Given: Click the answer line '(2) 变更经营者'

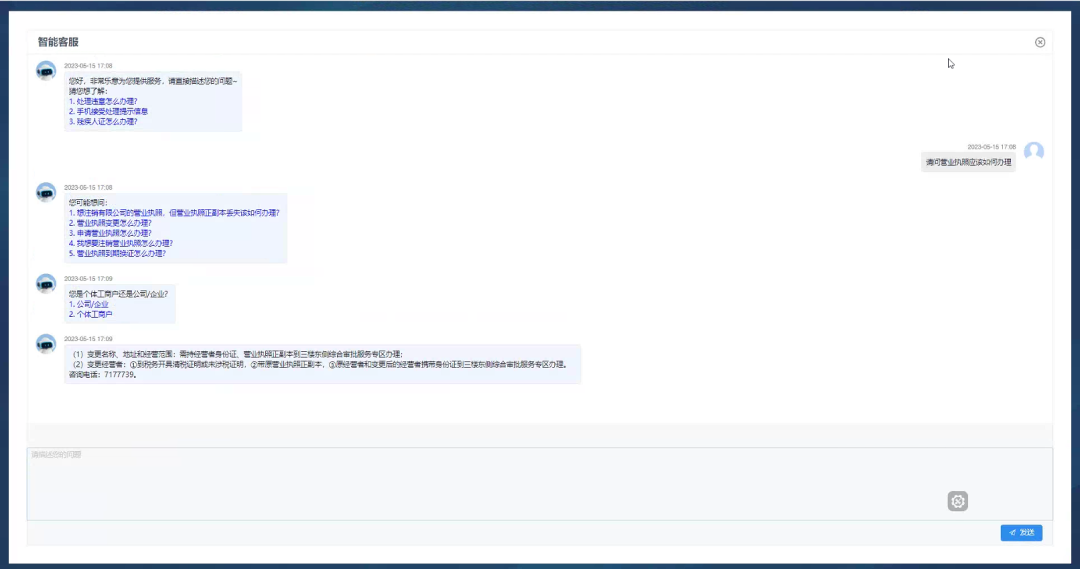Looking at the screenshot, I should click(x=320, y=364).
